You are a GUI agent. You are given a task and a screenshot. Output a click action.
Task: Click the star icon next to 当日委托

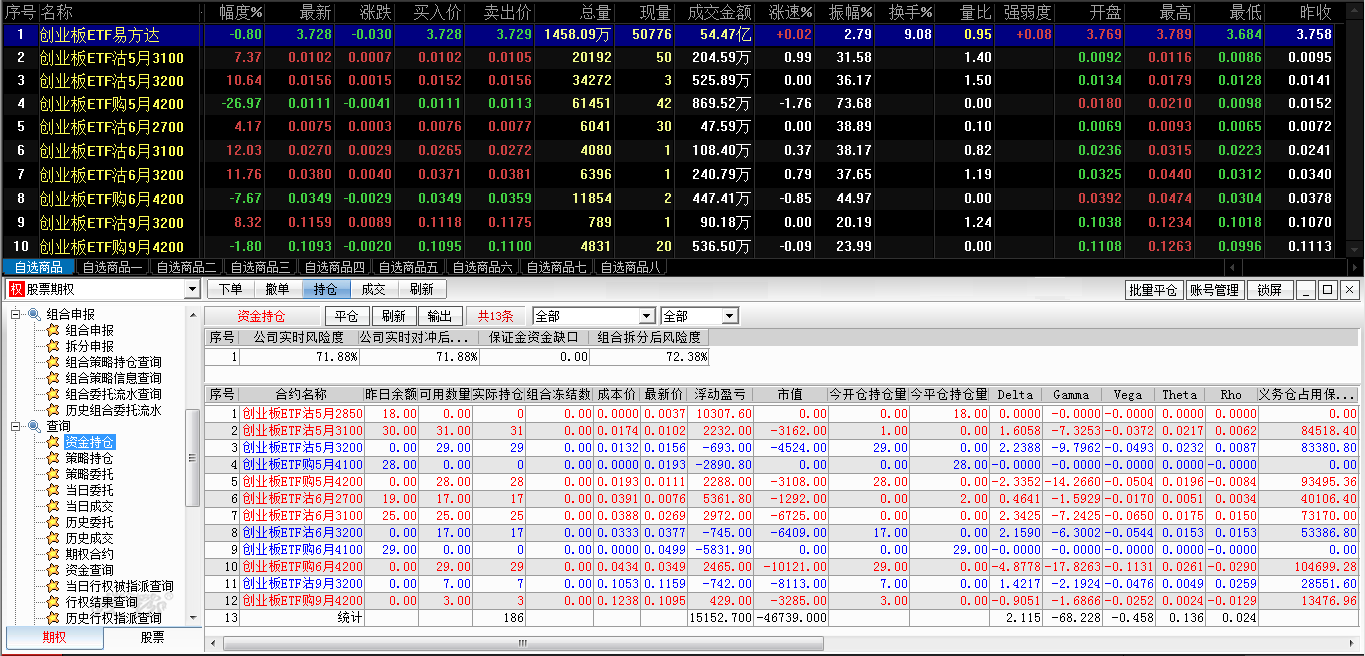53,490
